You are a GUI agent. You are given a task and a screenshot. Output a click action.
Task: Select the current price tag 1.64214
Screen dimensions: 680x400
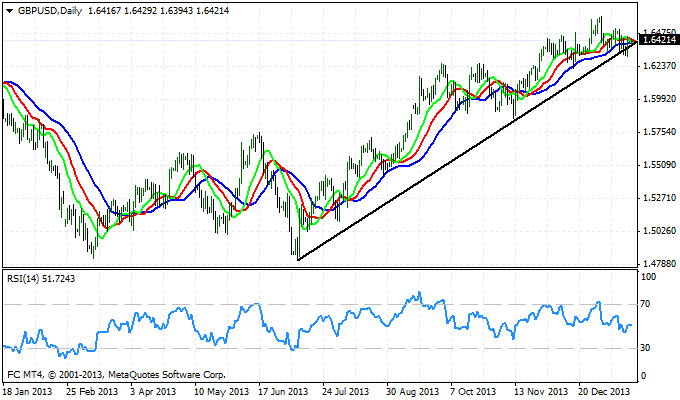coord(660,40)
